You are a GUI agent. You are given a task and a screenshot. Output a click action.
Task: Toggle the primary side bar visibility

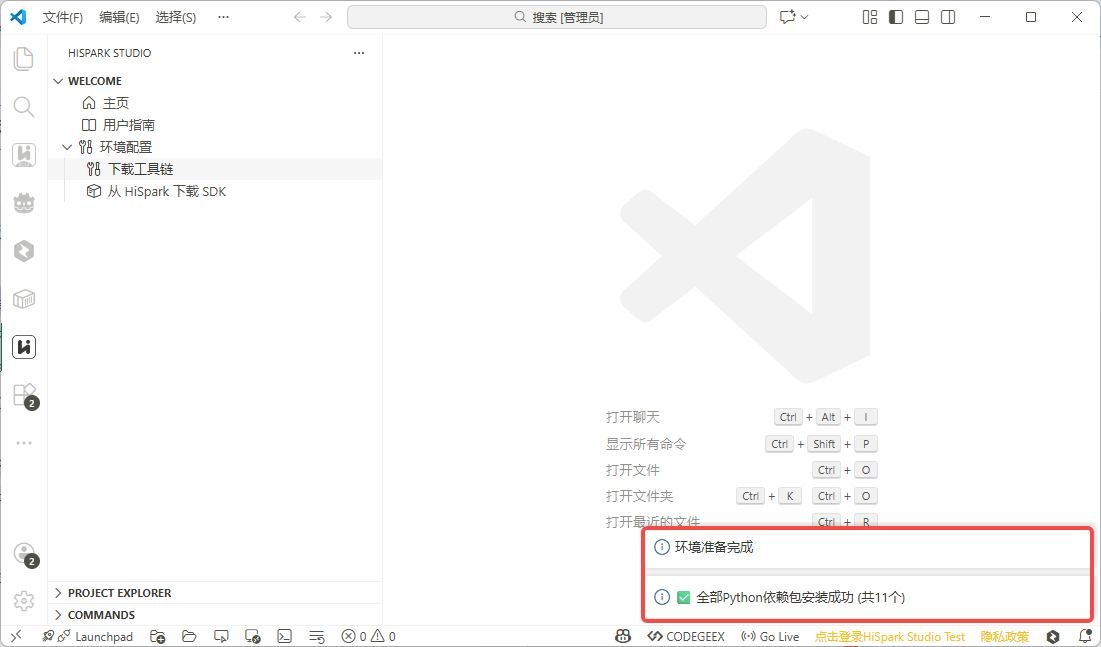coord(896,17)
